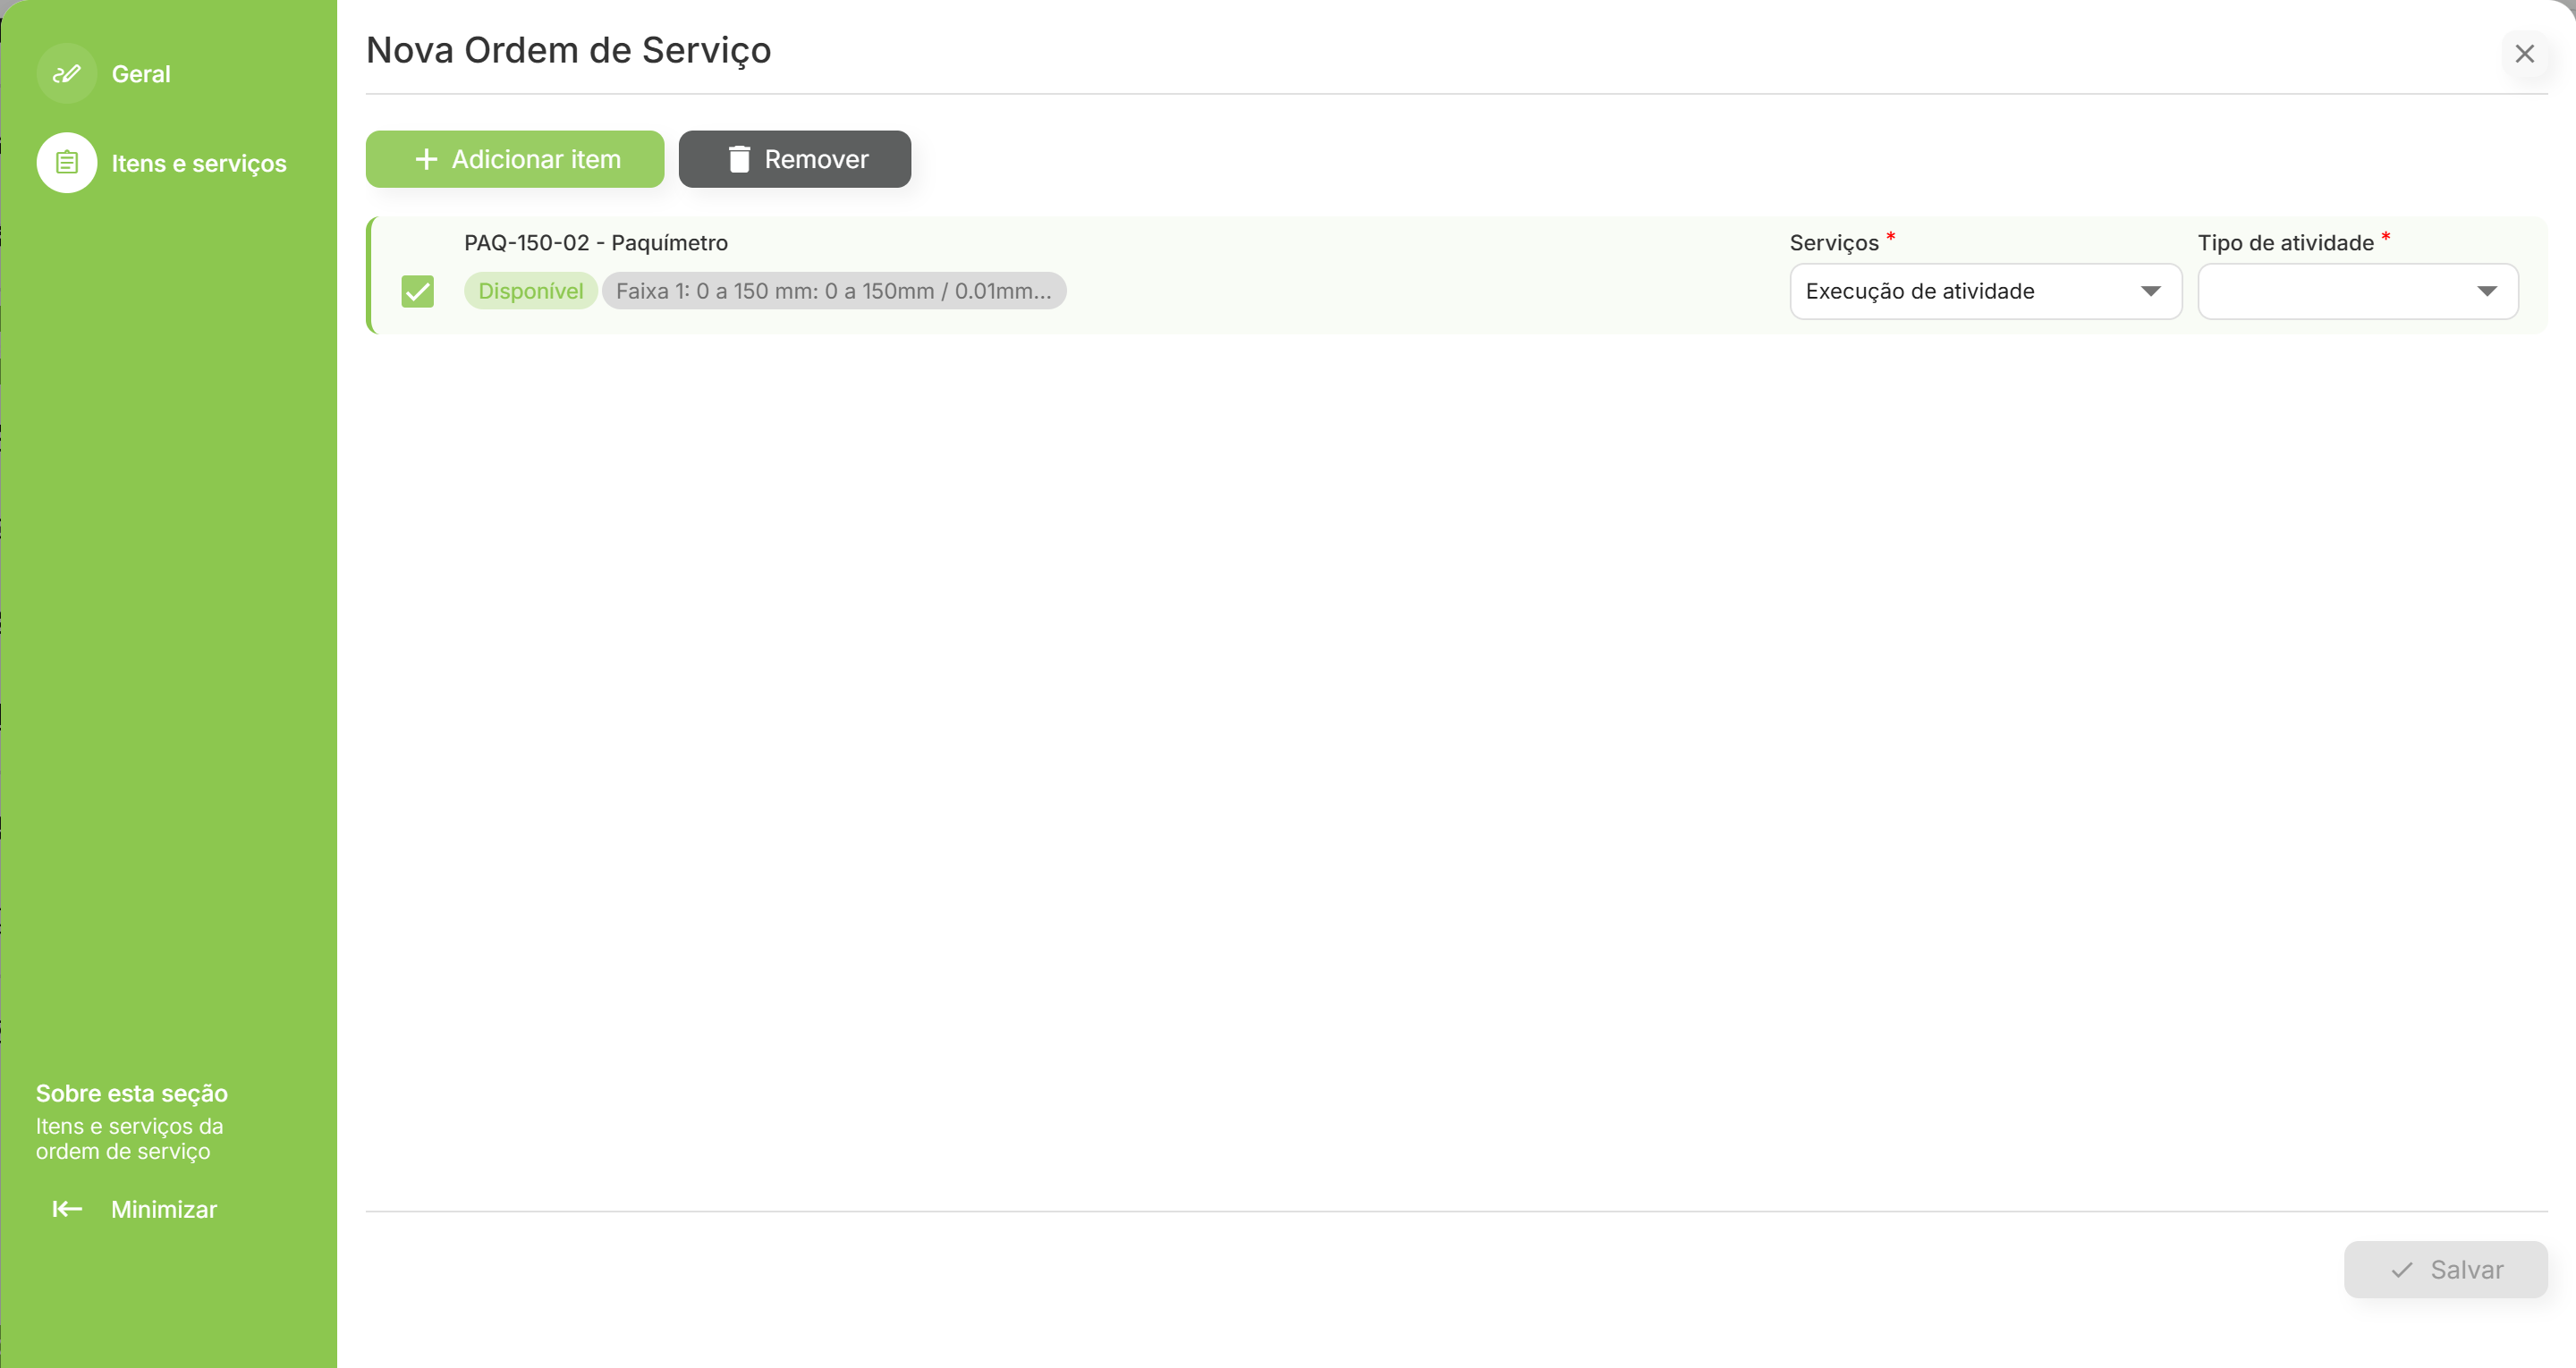Add a new item with Adicionar item
2576x1368 pixels.
514,159
